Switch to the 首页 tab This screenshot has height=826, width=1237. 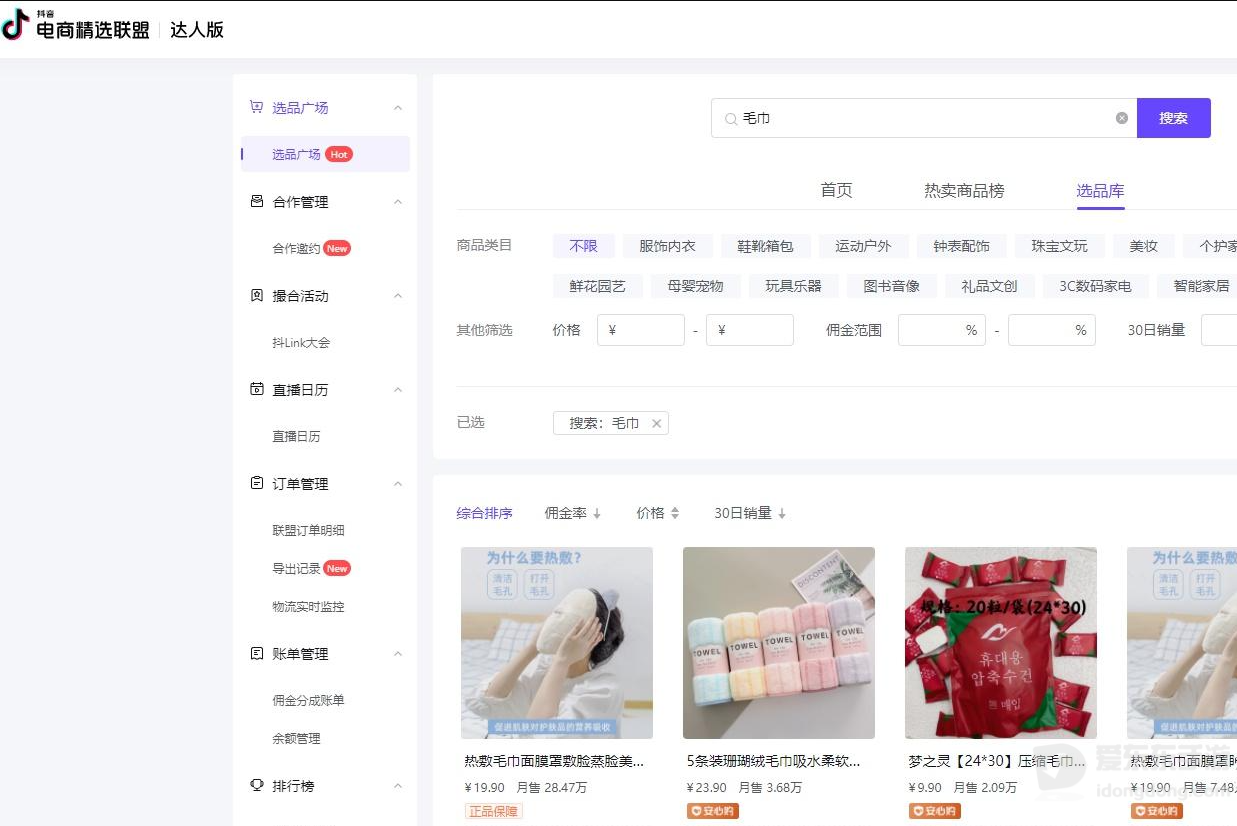pos(836,190)
